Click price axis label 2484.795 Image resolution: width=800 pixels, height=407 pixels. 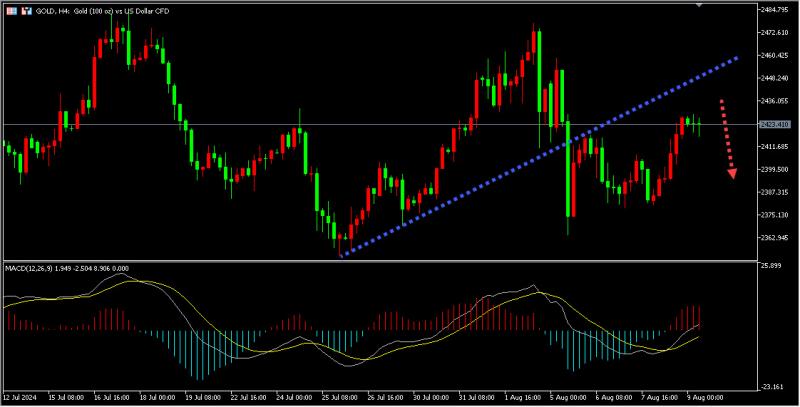[x=774, y=10]
